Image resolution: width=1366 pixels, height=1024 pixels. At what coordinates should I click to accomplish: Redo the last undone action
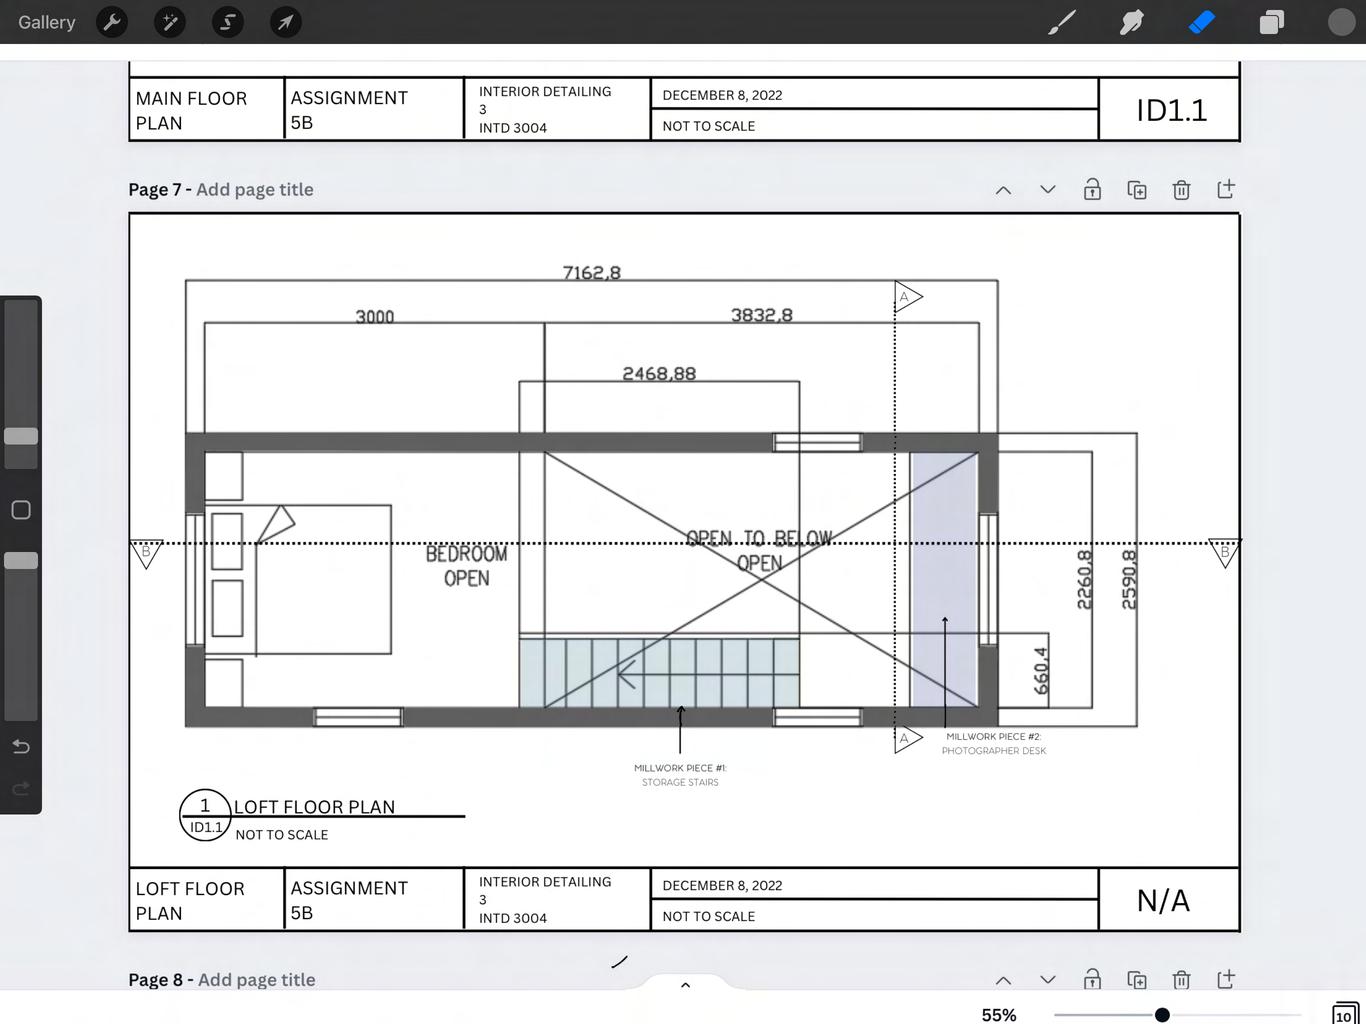point(21,789)
